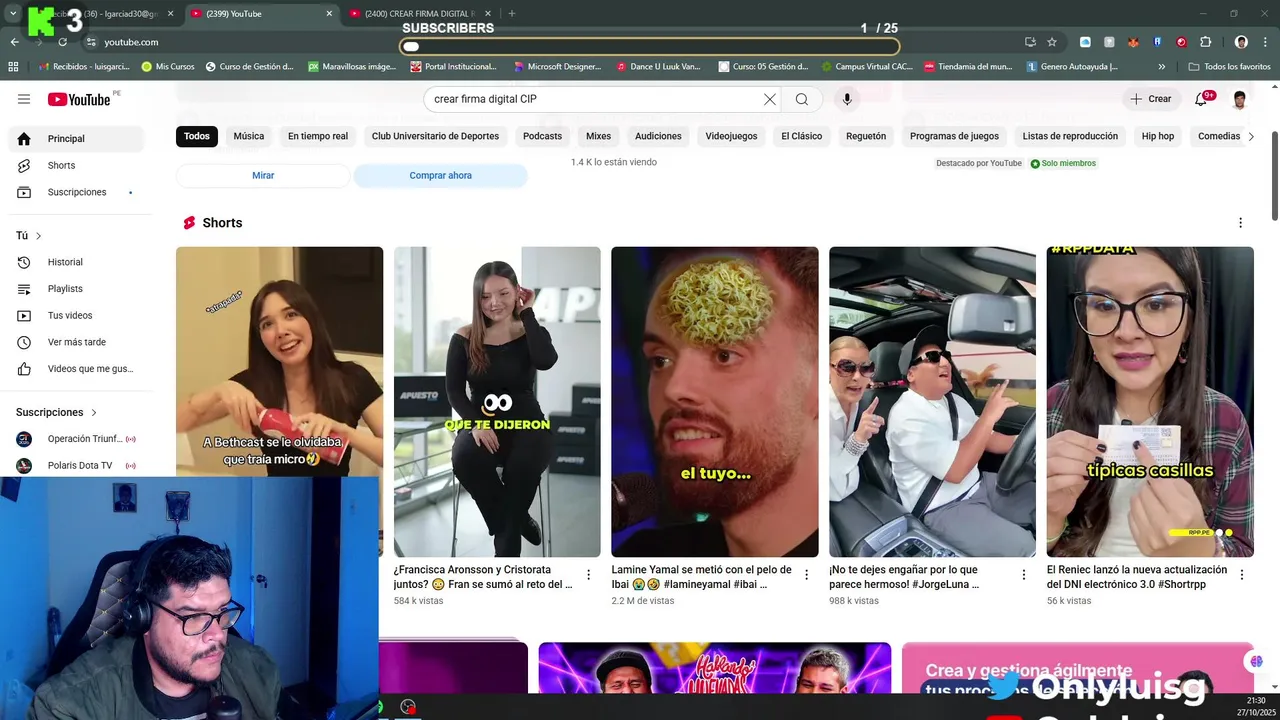Expand the Suscripciones section heading

57,412
